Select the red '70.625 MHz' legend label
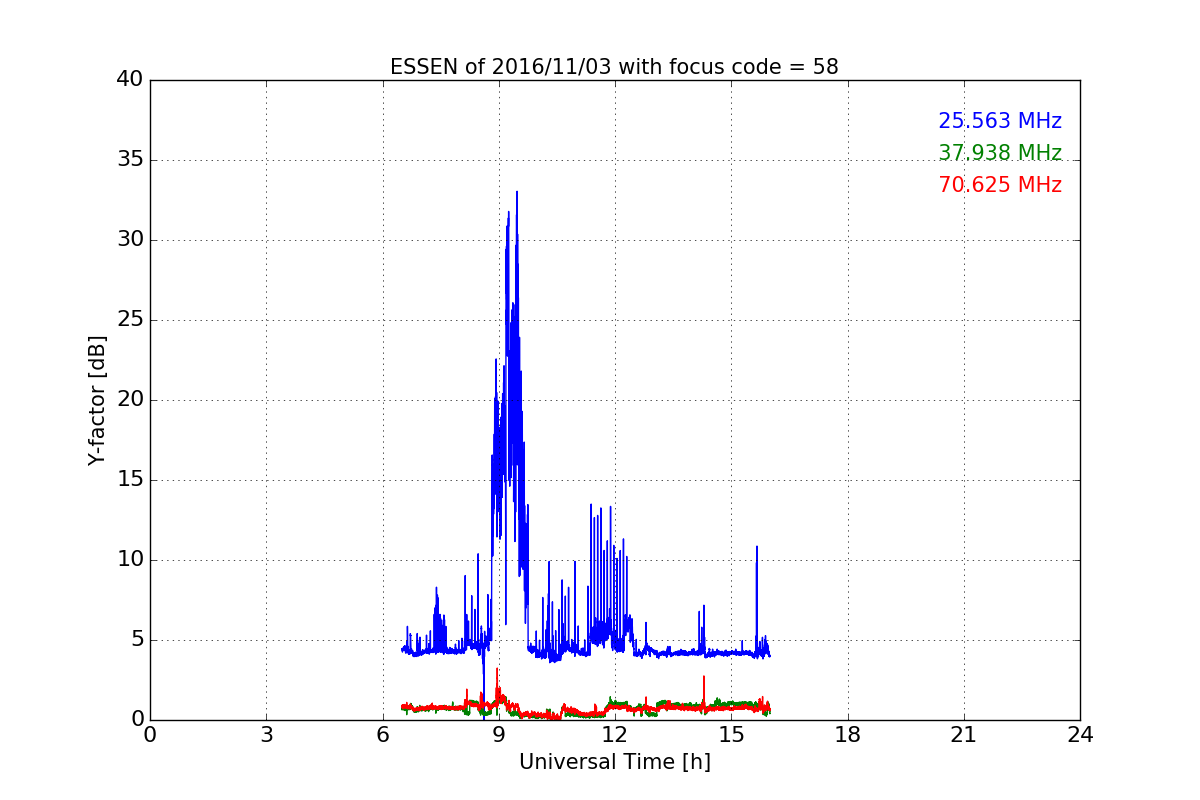 tap(1000, 185)
